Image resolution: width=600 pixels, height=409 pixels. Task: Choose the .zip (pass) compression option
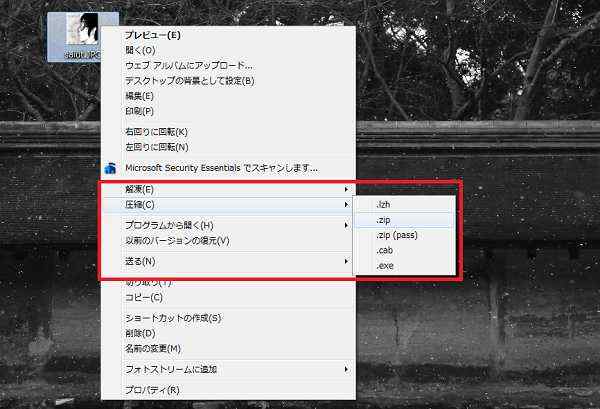[395, 235]
